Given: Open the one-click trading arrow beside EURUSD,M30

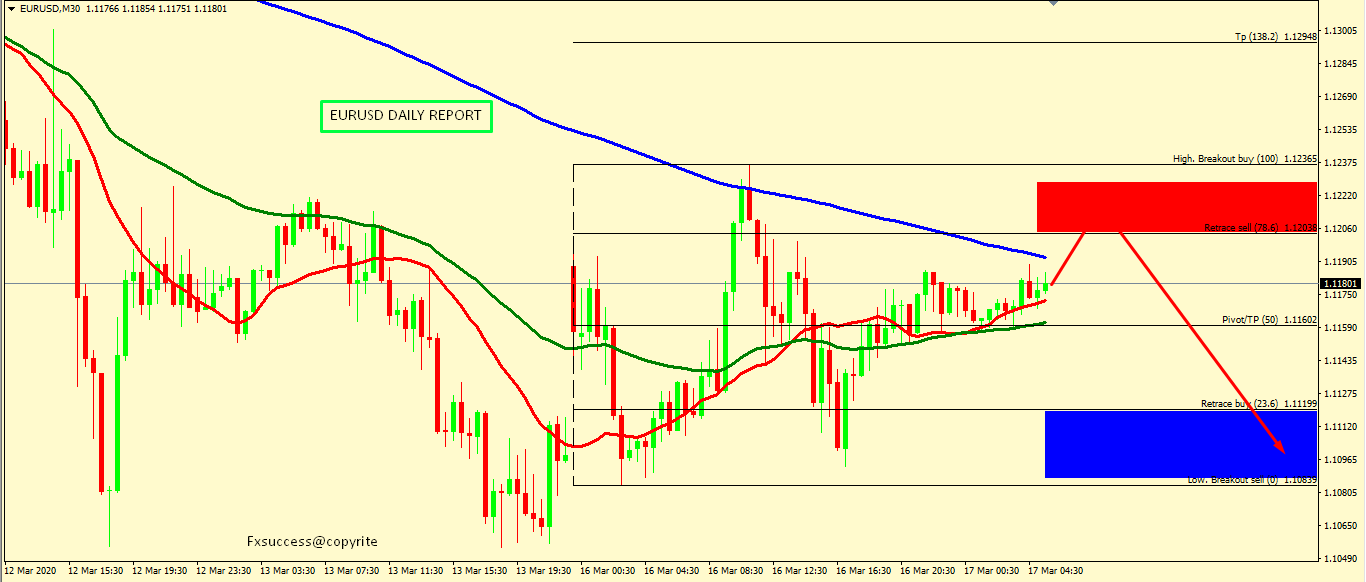Looking at the screenshot, I should tap(11, 9).
